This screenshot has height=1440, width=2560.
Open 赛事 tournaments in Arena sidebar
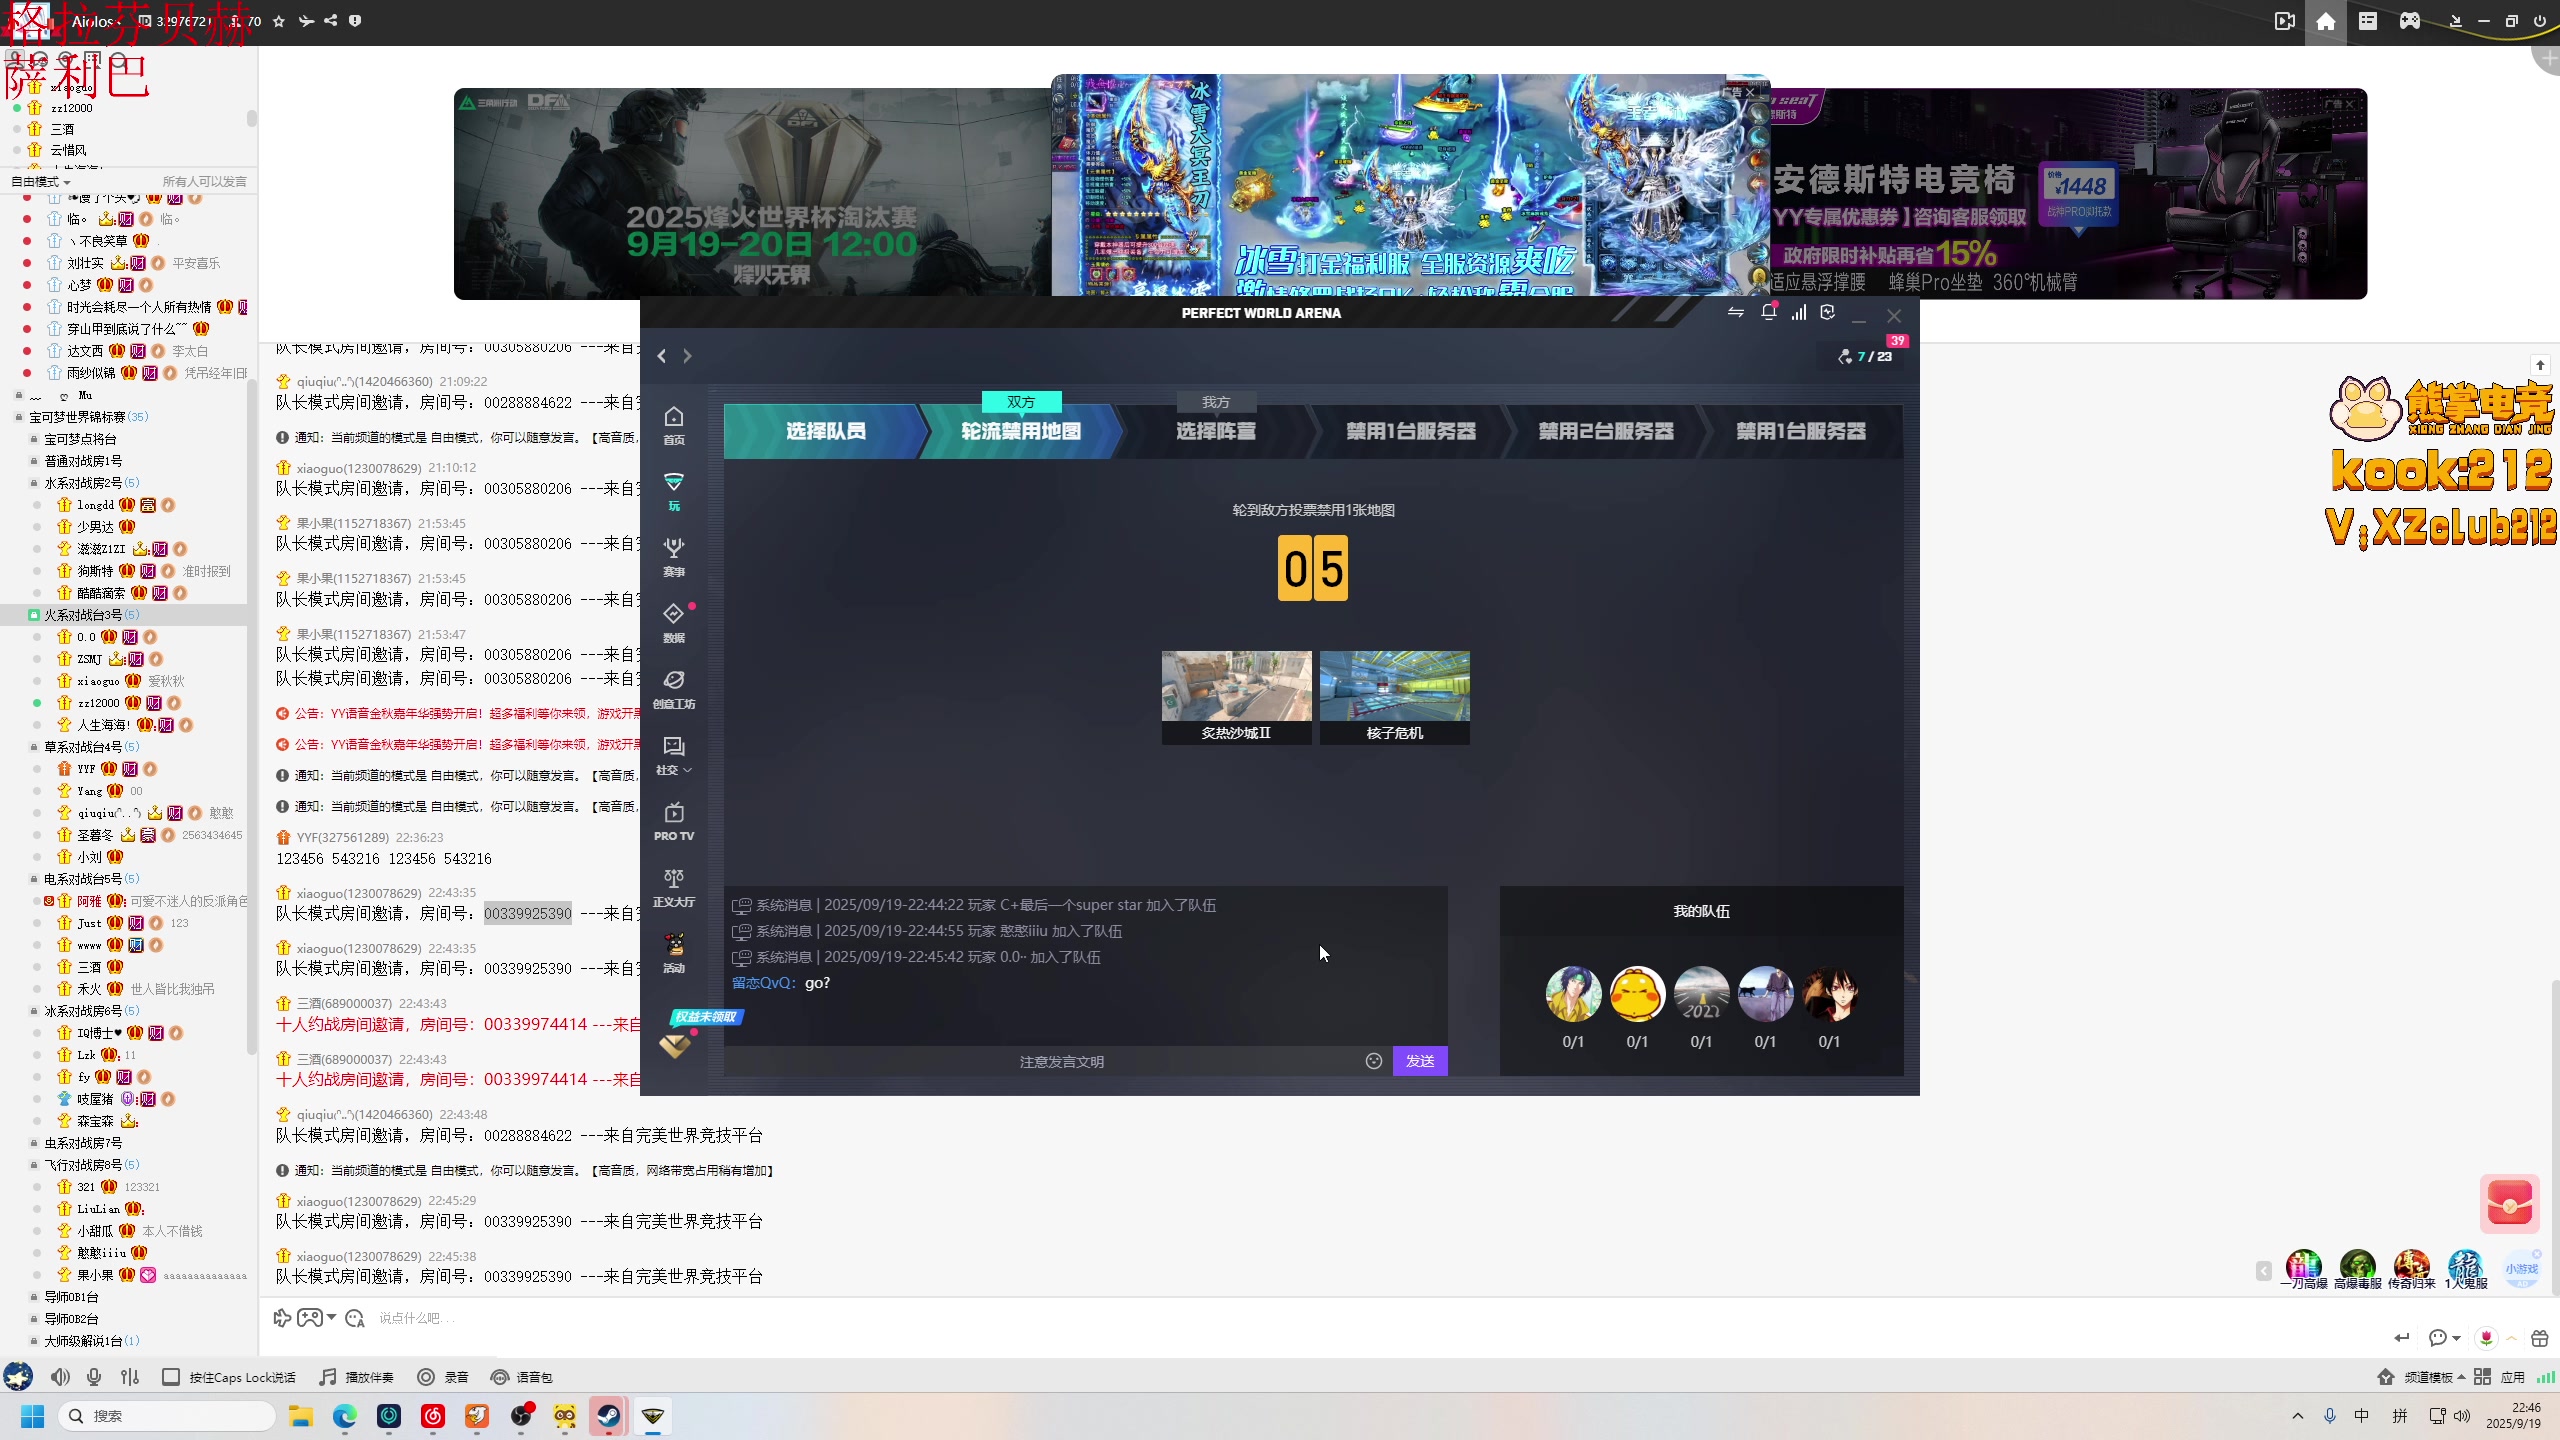pos(674,557)
